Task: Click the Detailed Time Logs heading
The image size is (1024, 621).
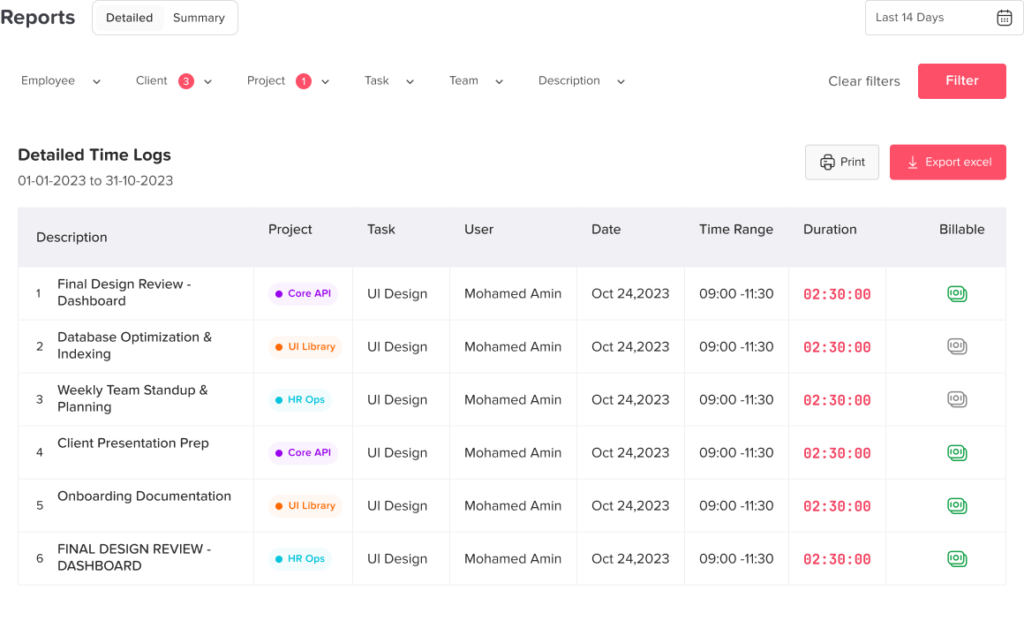Action: (x=94, y=155)
